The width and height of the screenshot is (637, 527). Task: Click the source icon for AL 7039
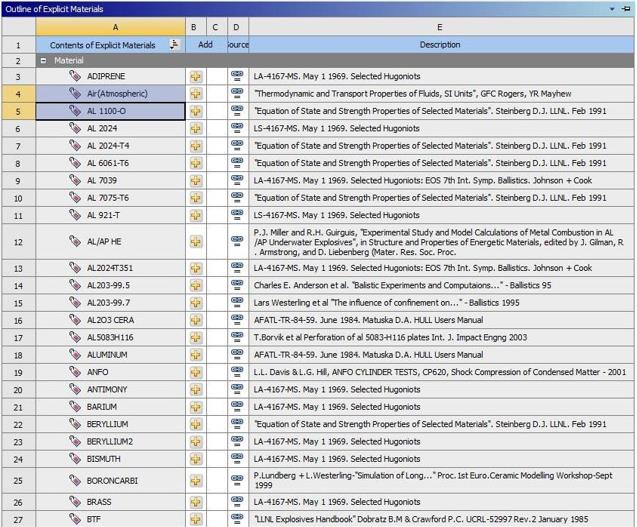[x=237, y=180]
